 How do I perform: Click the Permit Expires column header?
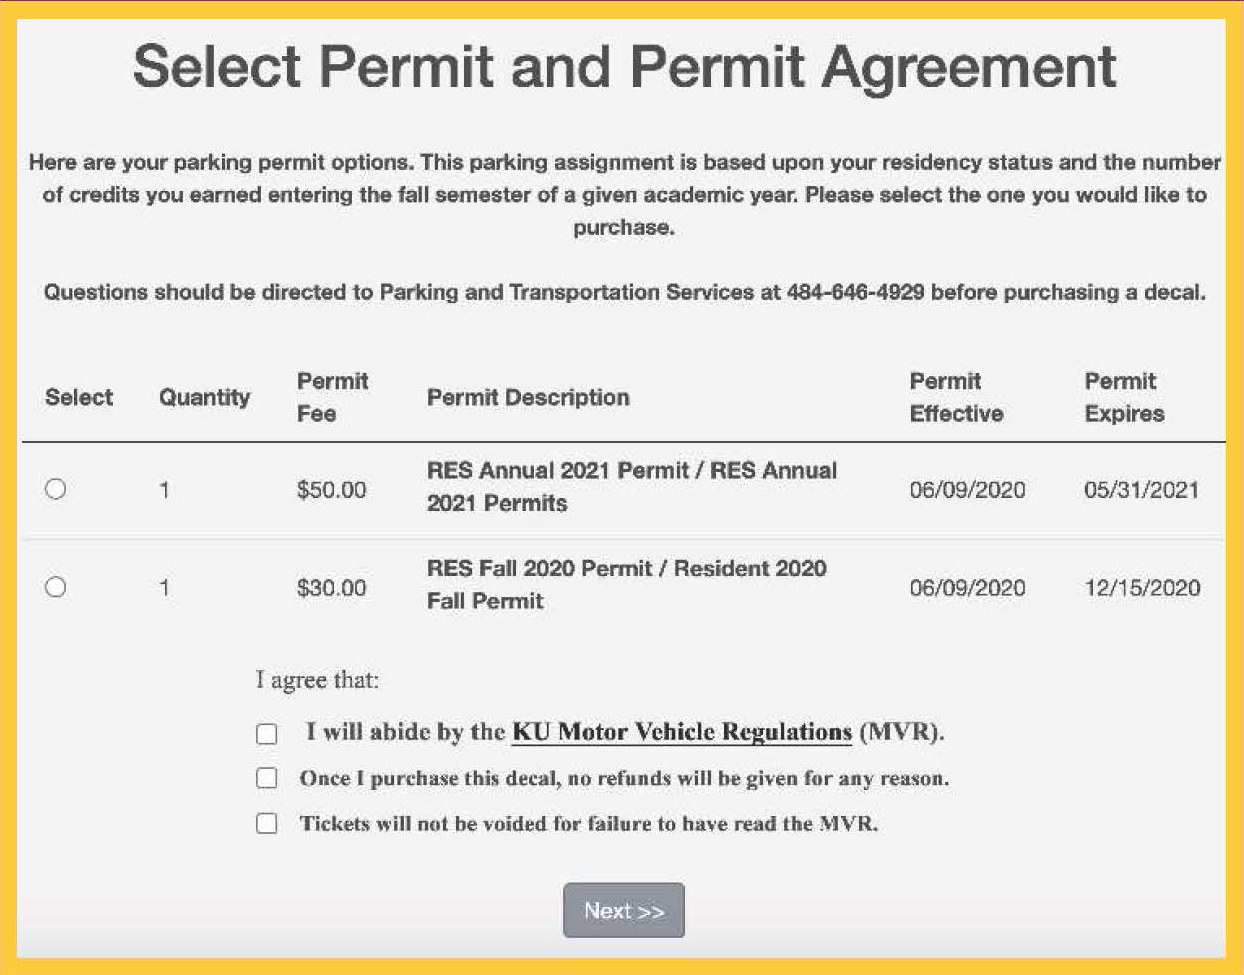1124,397
